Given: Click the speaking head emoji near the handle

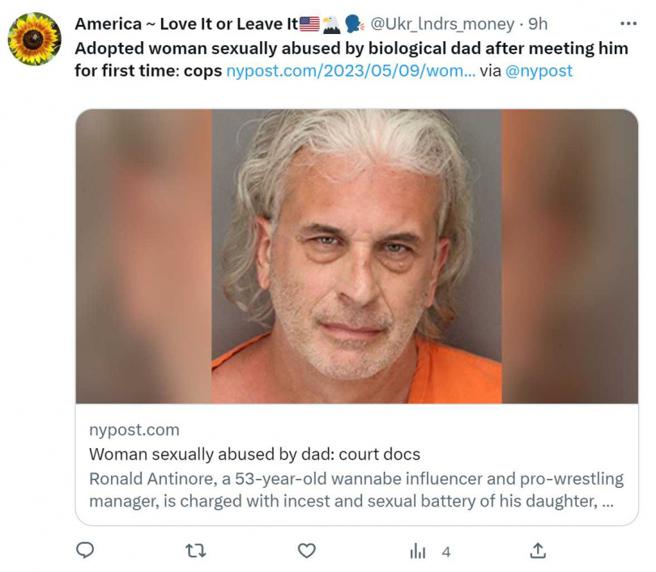Looking at the screenshot, I should [353, 24].
